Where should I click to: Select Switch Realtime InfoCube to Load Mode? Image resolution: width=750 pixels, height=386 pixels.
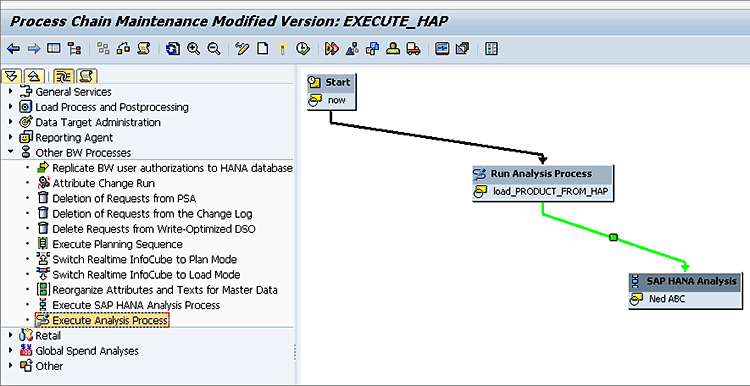(x=146, y=275)
